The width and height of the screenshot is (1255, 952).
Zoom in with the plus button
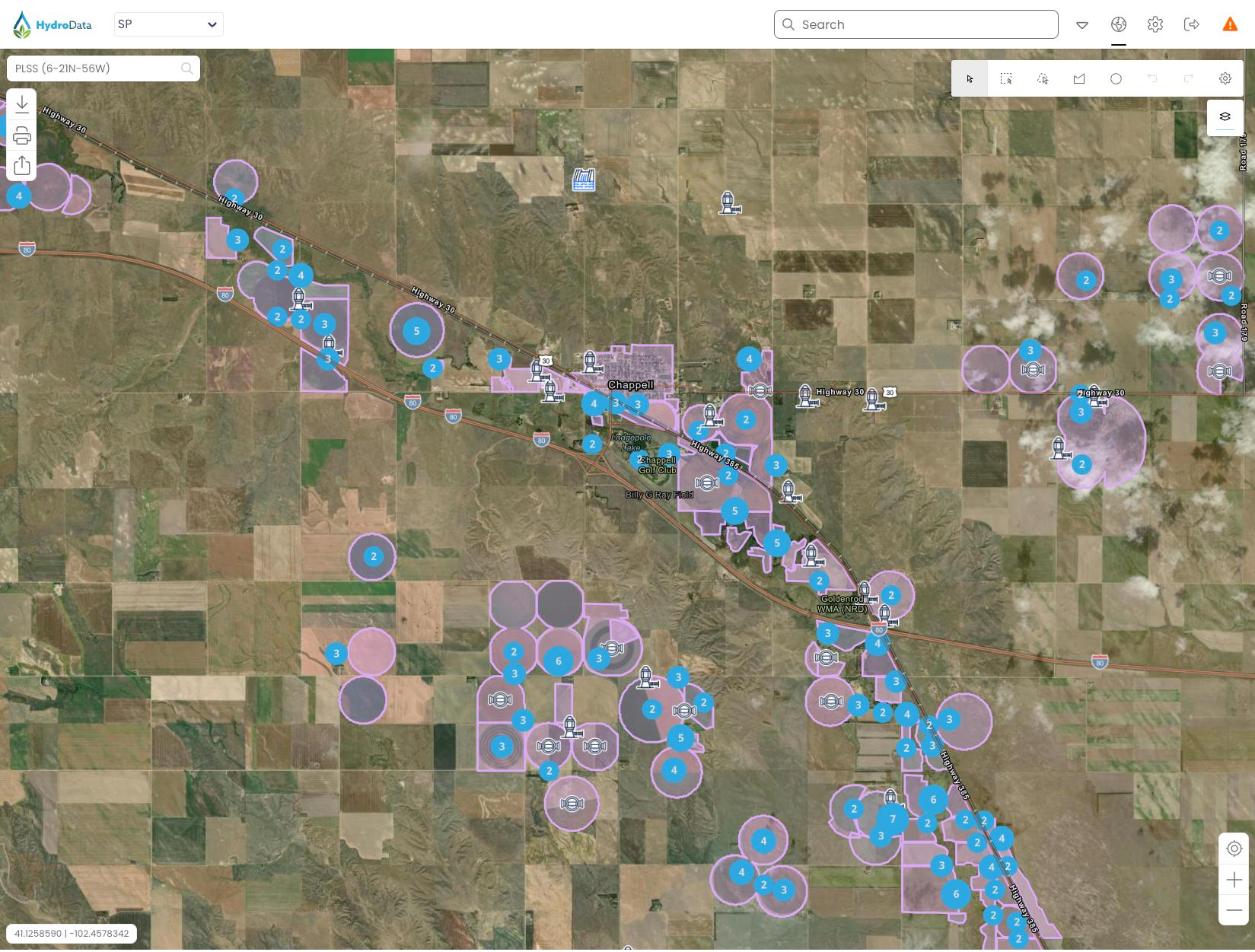(1234, 879)
